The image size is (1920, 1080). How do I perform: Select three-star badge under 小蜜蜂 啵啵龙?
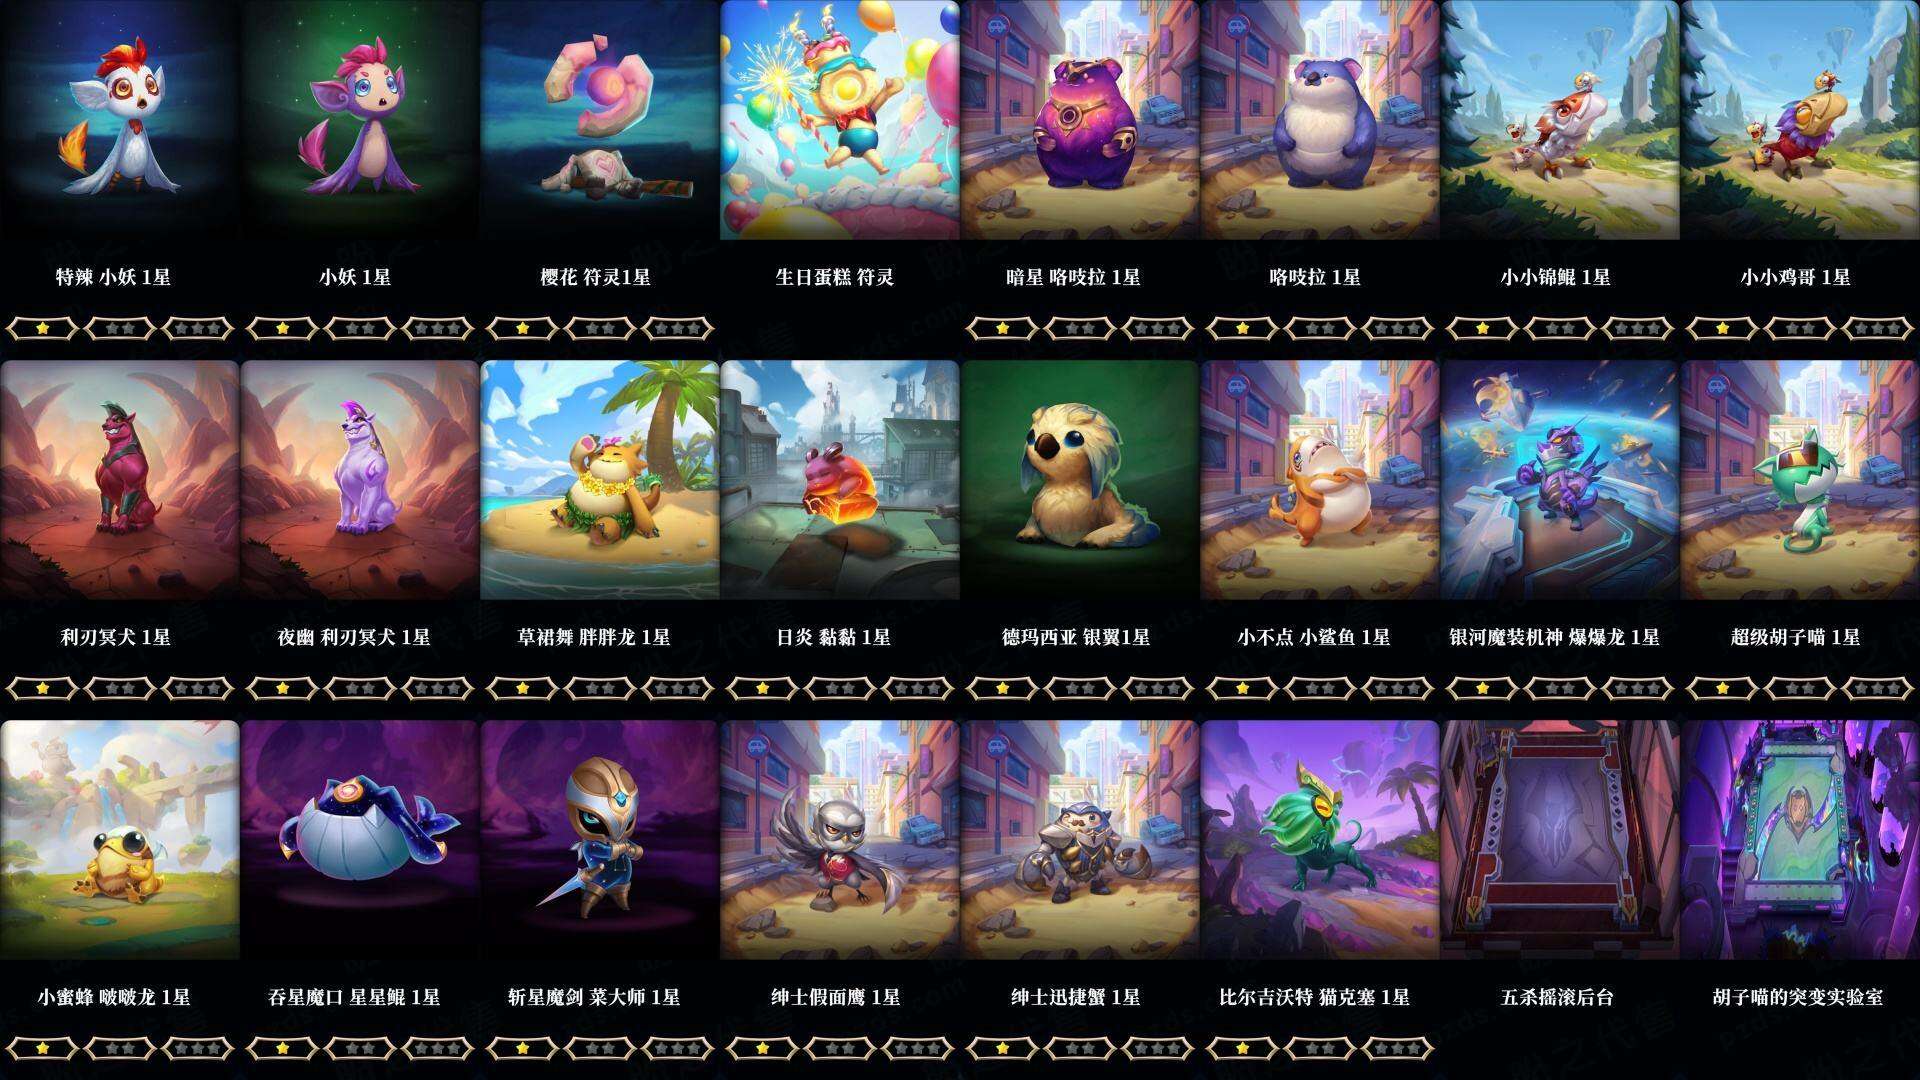pyautogui.click(x=198, y=1048)
